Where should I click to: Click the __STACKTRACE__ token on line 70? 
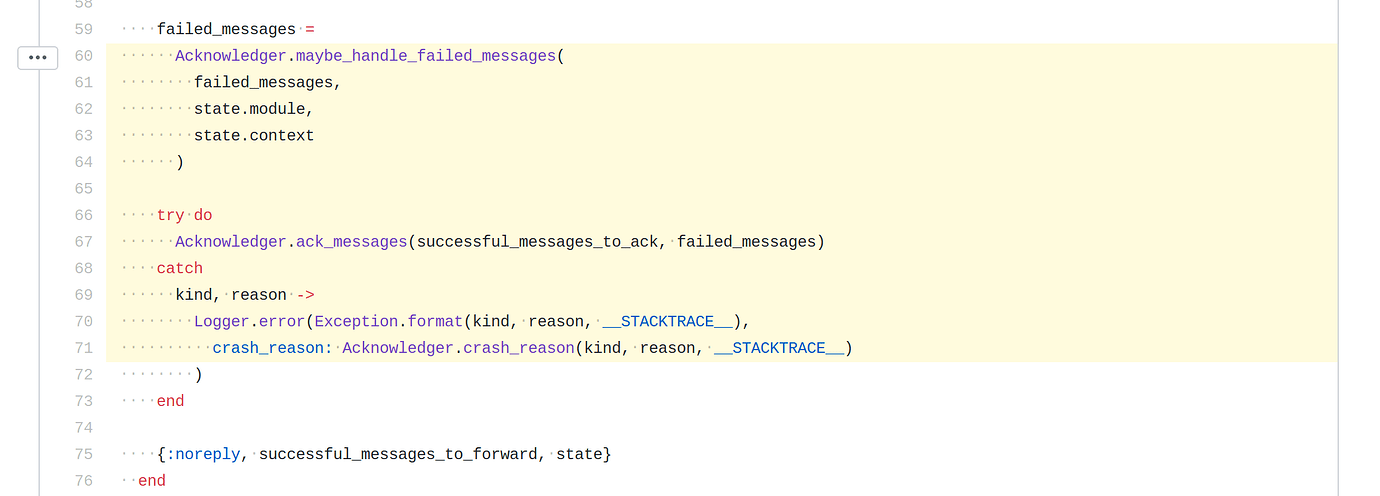668,321
